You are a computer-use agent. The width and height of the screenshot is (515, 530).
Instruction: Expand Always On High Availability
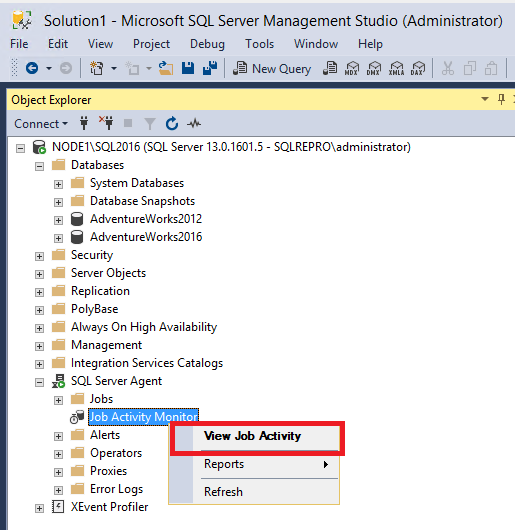(x=40, y=328)
